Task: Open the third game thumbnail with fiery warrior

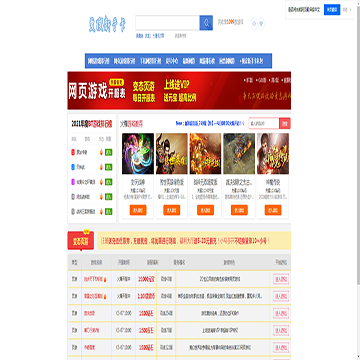Action: tap(205, 154)
